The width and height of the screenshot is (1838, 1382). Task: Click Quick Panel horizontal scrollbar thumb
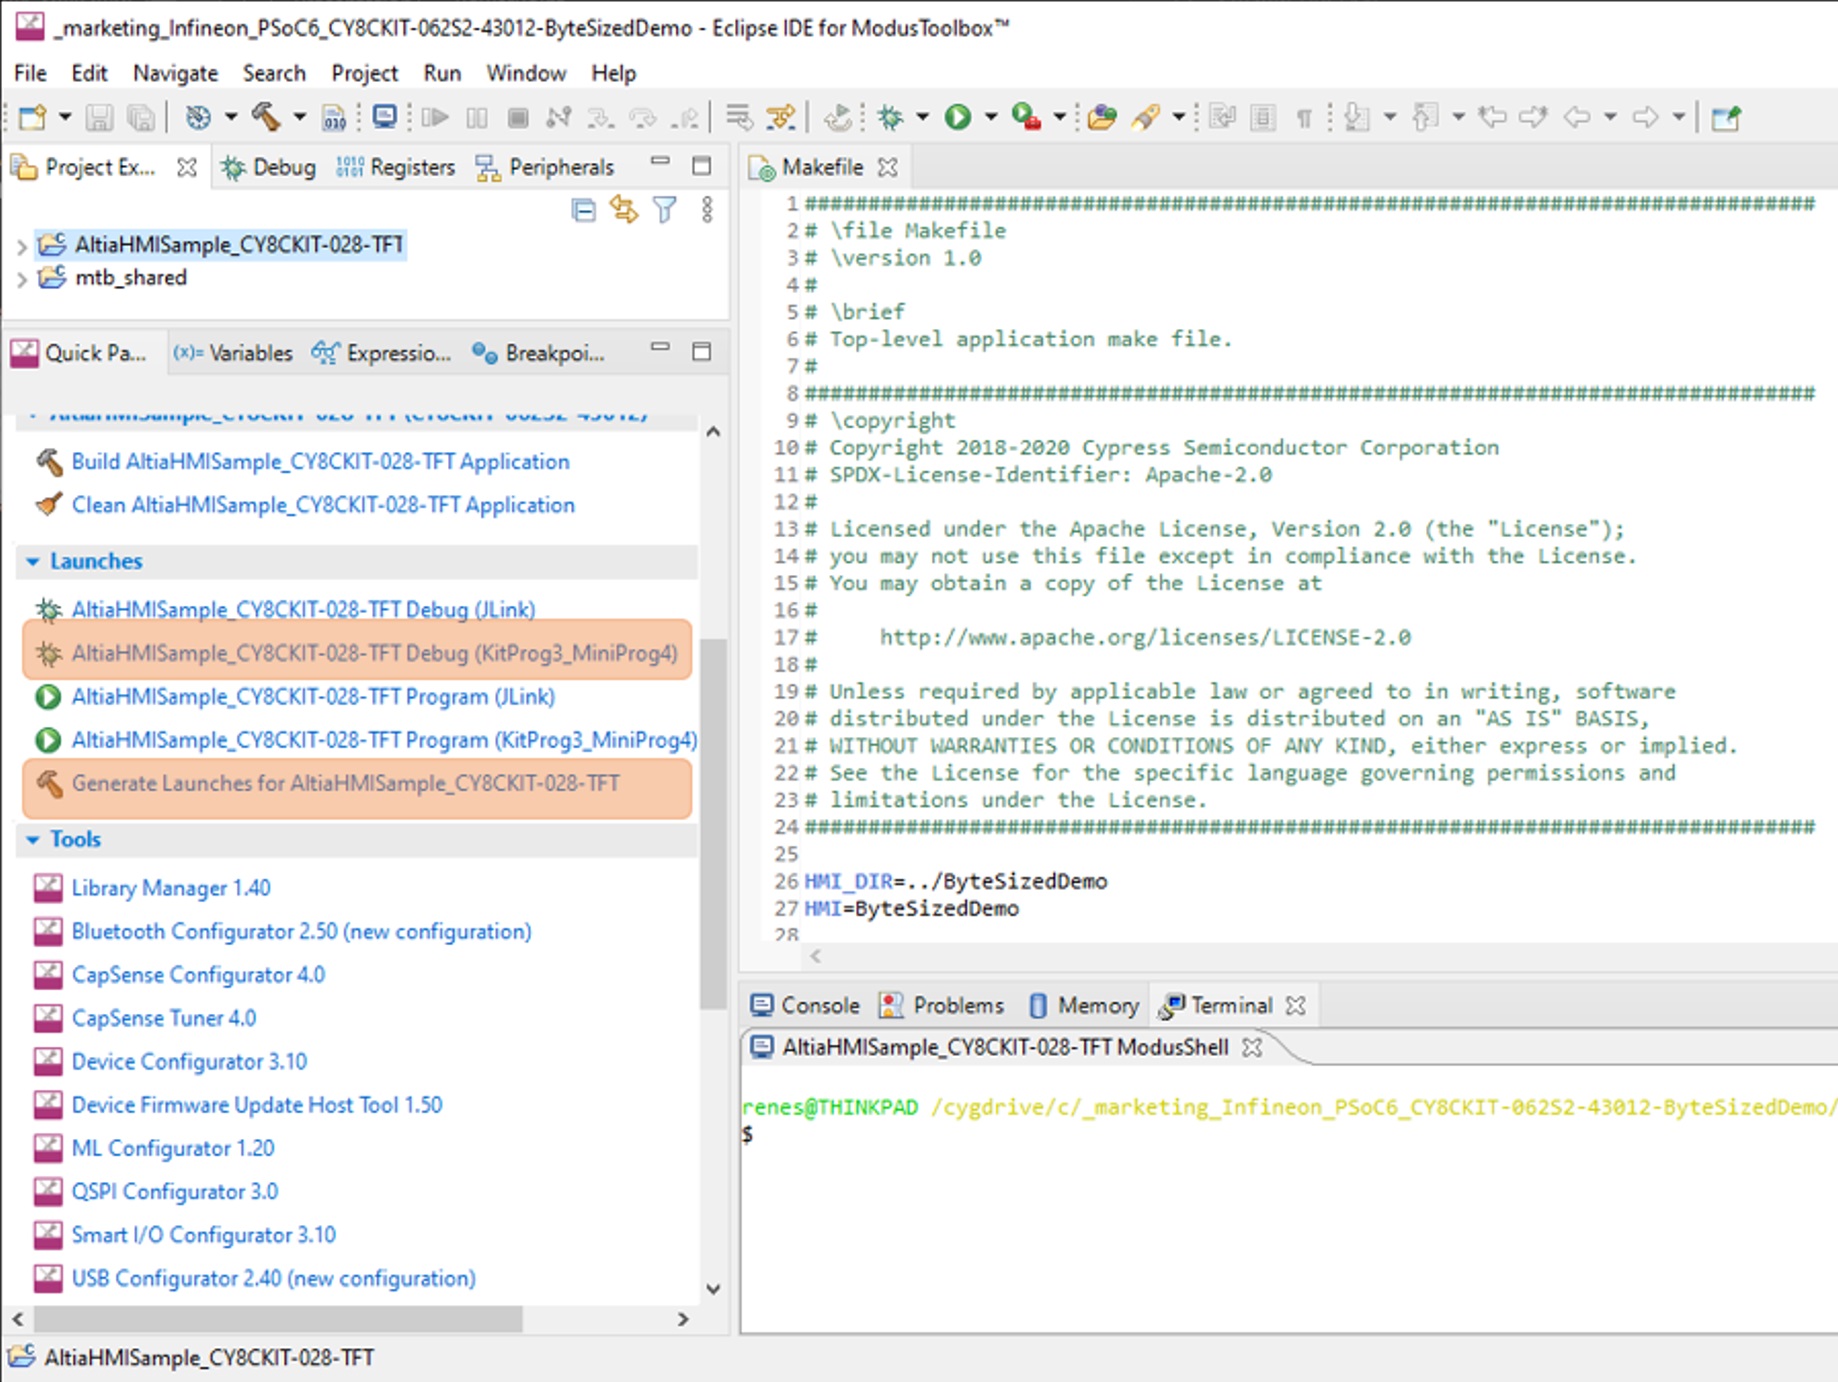pos(279,1319)
